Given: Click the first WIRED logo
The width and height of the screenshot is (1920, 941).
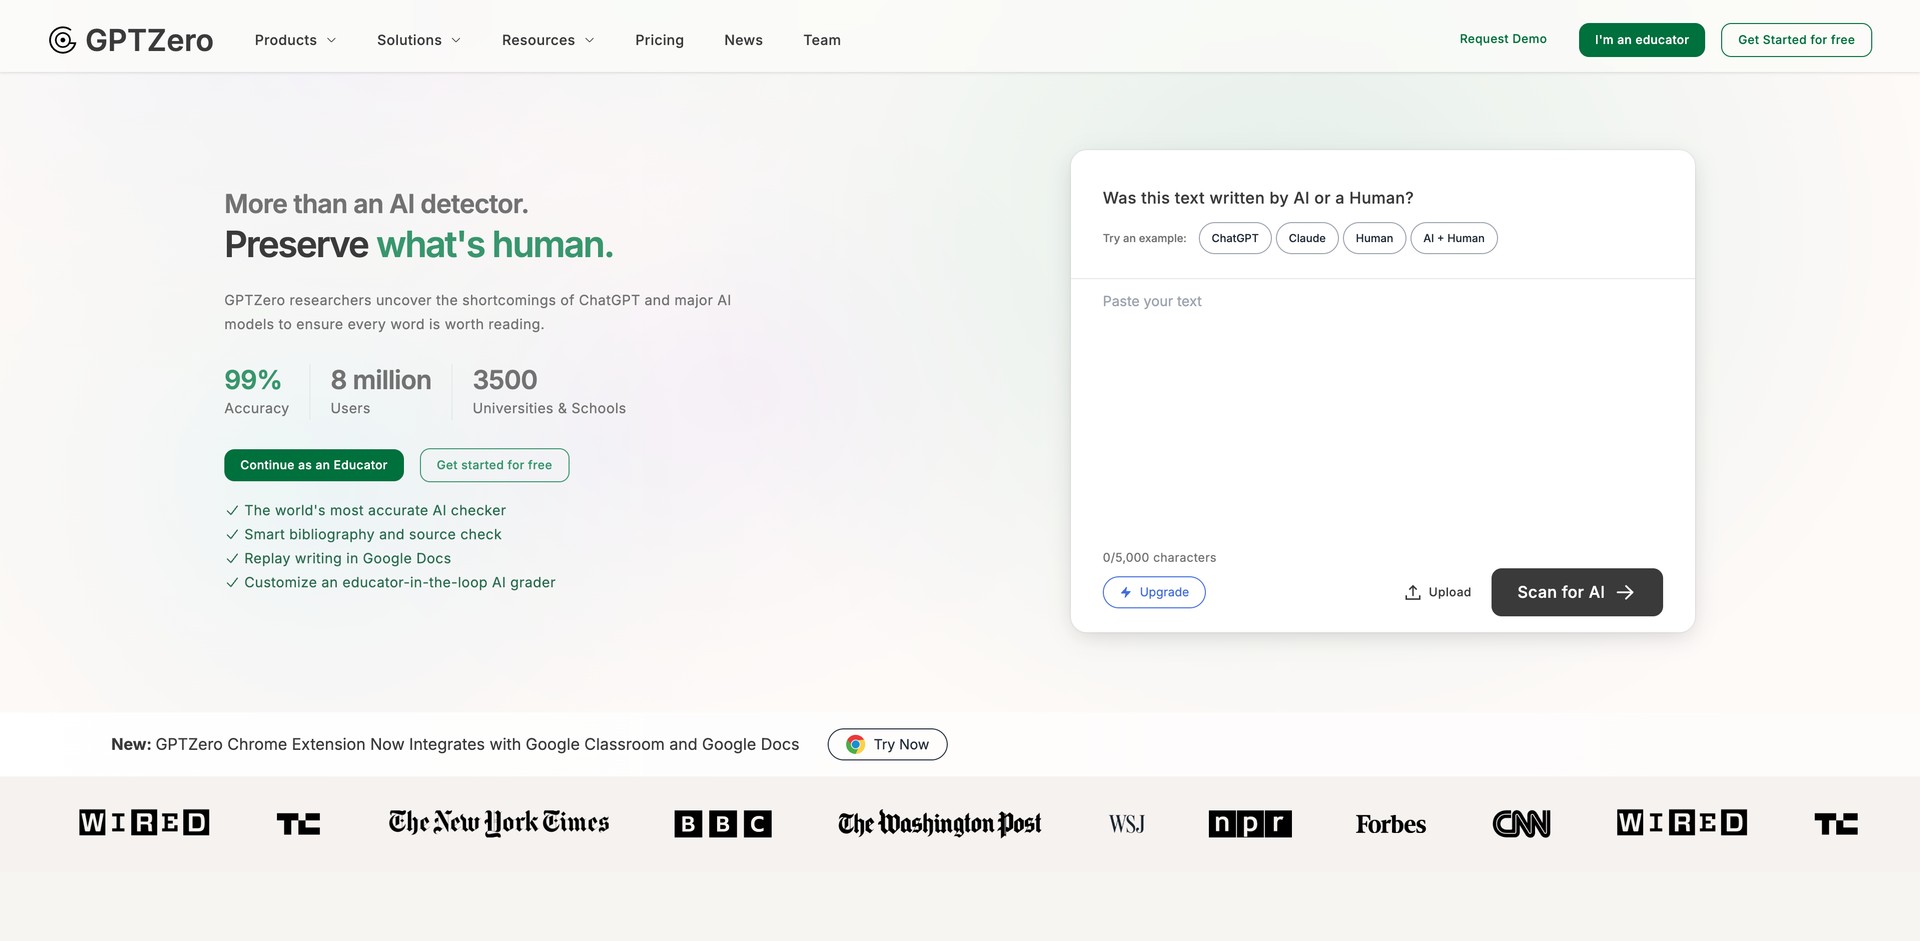Looking at the screenshot, I should [x=144, y=823].
